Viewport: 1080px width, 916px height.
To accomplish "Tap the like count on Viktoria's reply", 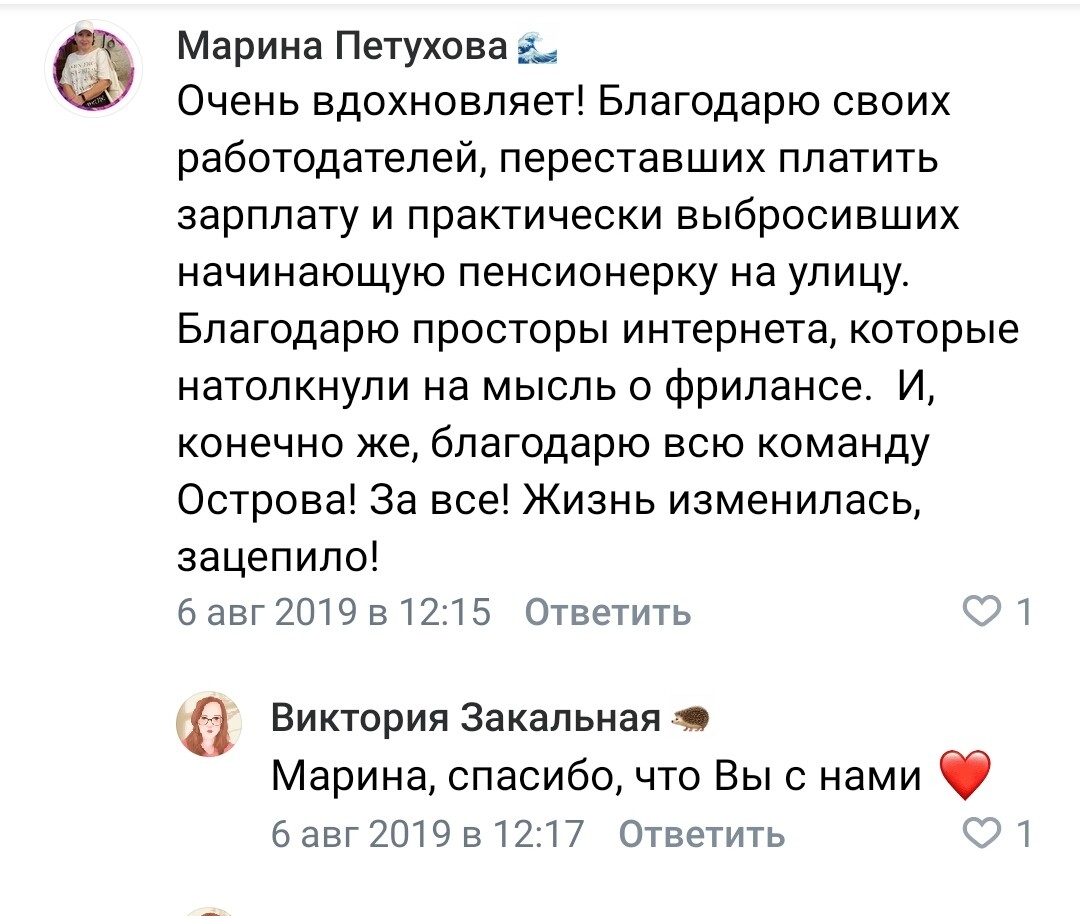I will 1024,833.
